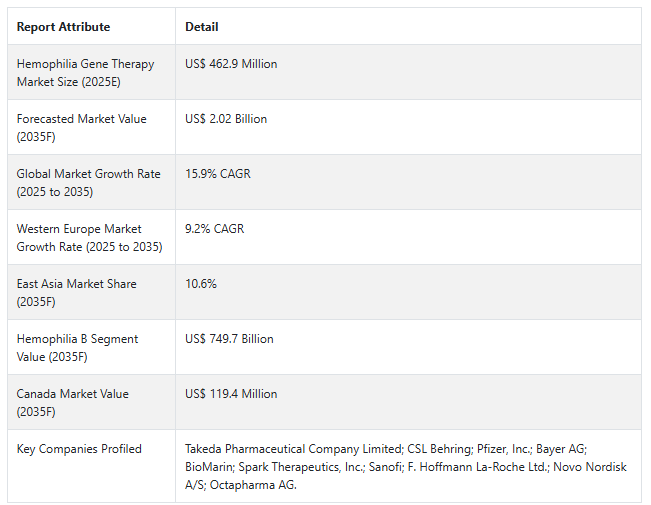The image size is (651, 505).
Task: Click the Spark Therapeutics, Inc. text
Action: click(301, 467)
